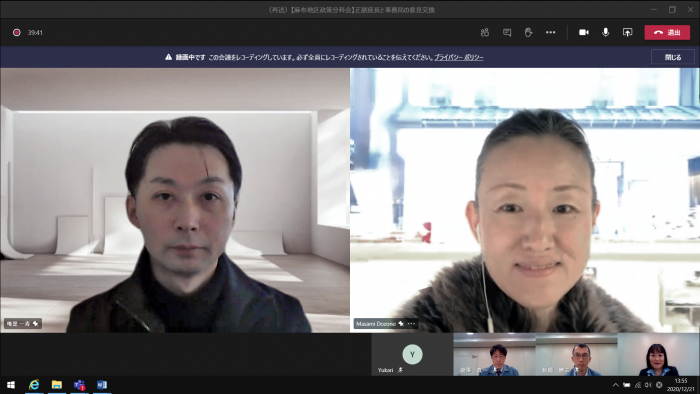This screenshot has width=700, height=394.
Task: Select Yukari's avatar tile
Action: (412, 354)
